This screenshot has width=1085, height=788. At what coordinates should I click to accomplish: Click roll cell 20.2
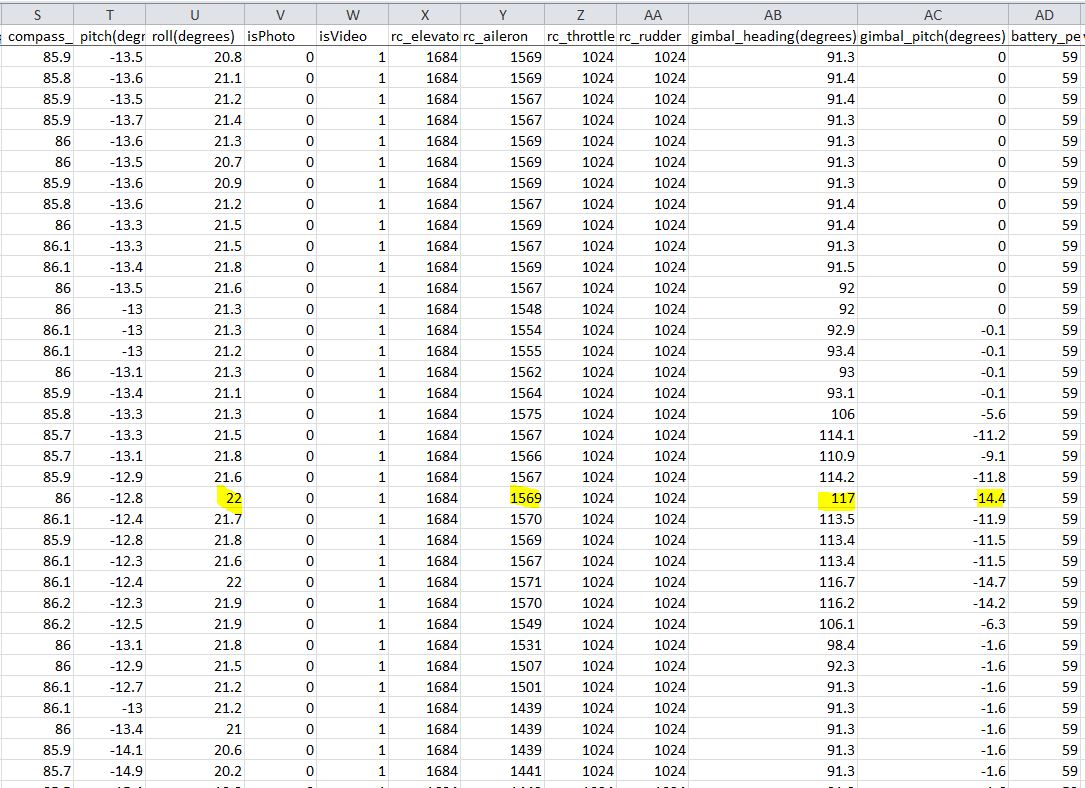pos(194,771)
